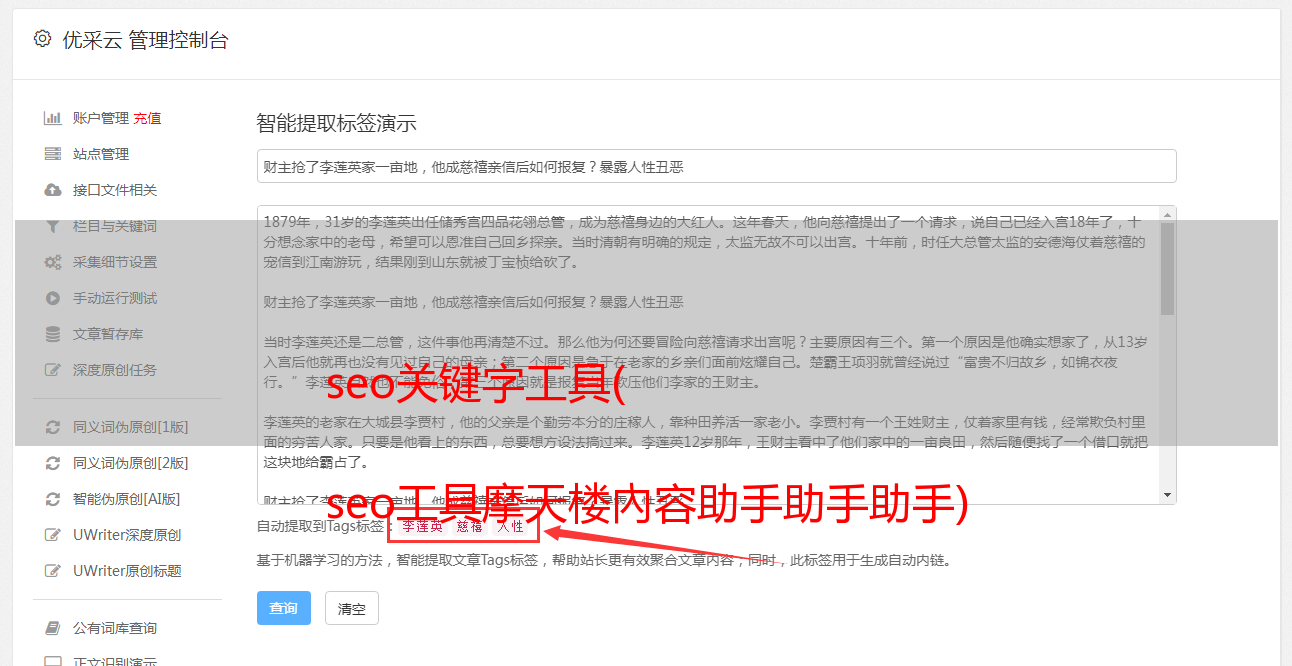Image resolution: width=1292 pixels, height=666 pixels.
Task: Select the UWriter深度原创 edit icon
Action: point(53,535)
